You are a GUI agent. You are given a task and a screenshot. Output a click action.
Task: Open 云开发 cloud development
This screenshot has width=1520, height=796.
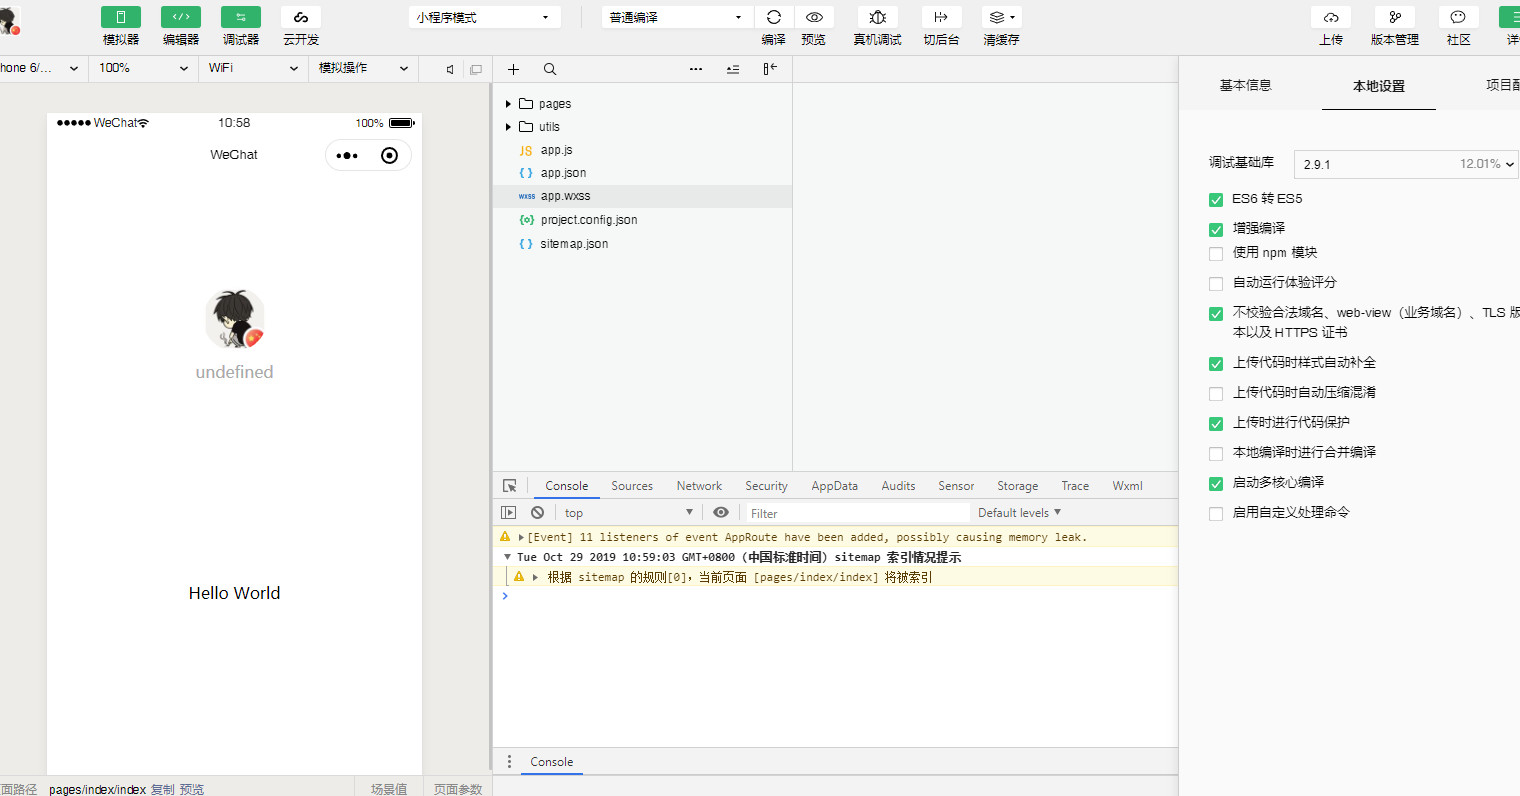(x=301, y=17)
